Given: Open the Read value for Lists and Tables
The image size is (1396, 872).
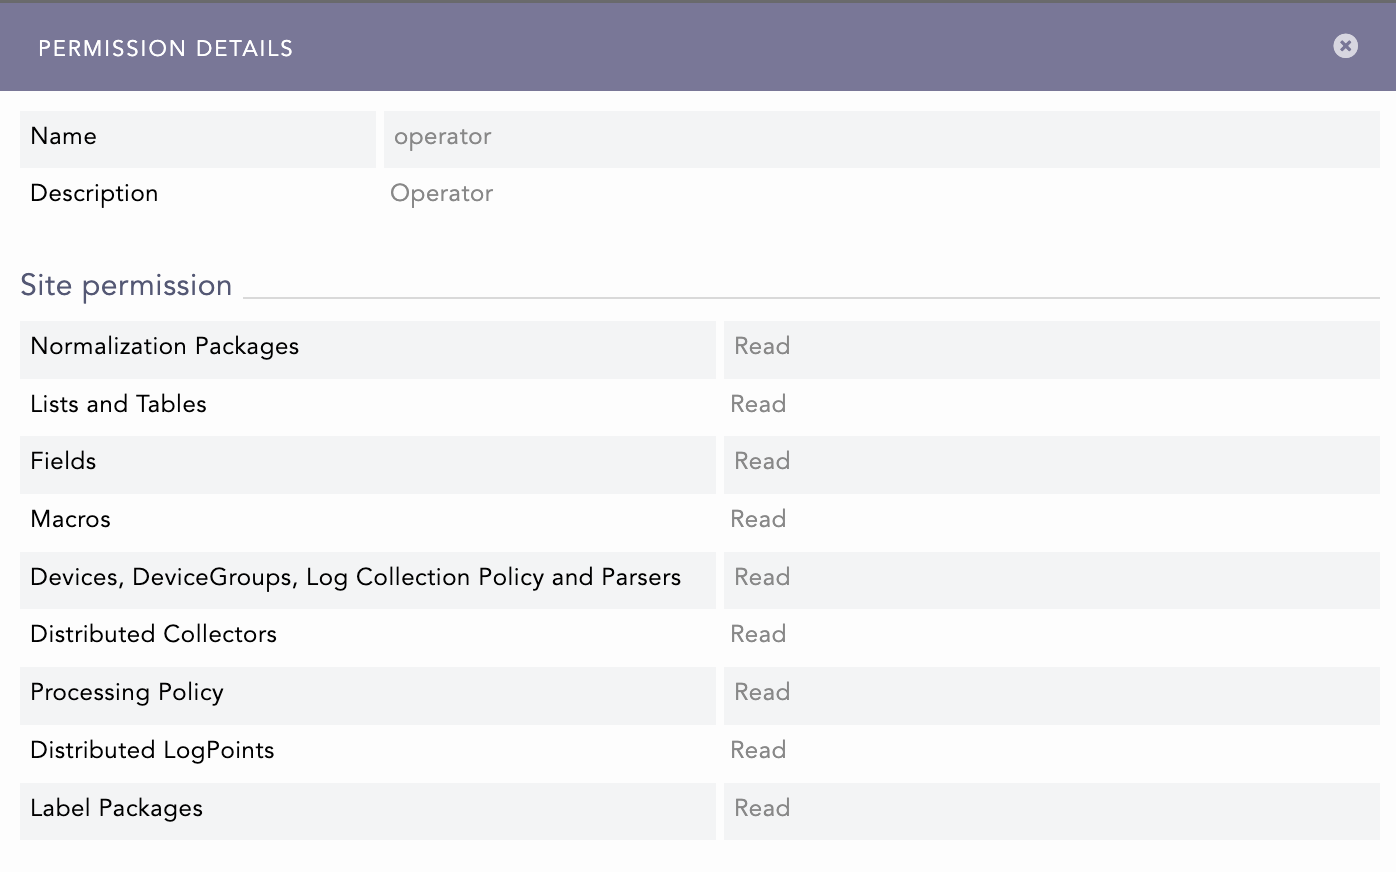Looking at the screenshot, I should (x=1050, y=406).
